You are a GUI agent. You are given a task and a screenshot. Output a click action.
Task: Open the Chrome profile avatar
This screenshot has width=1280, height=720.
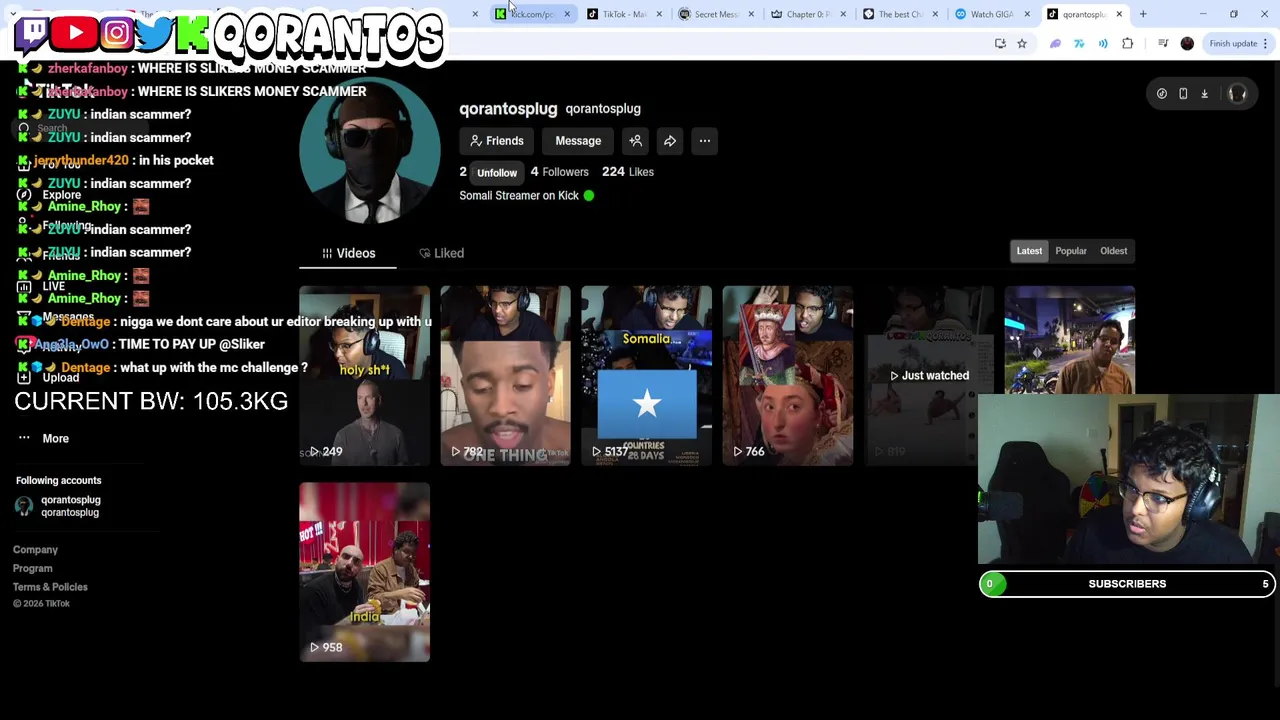pos(1187,43)
